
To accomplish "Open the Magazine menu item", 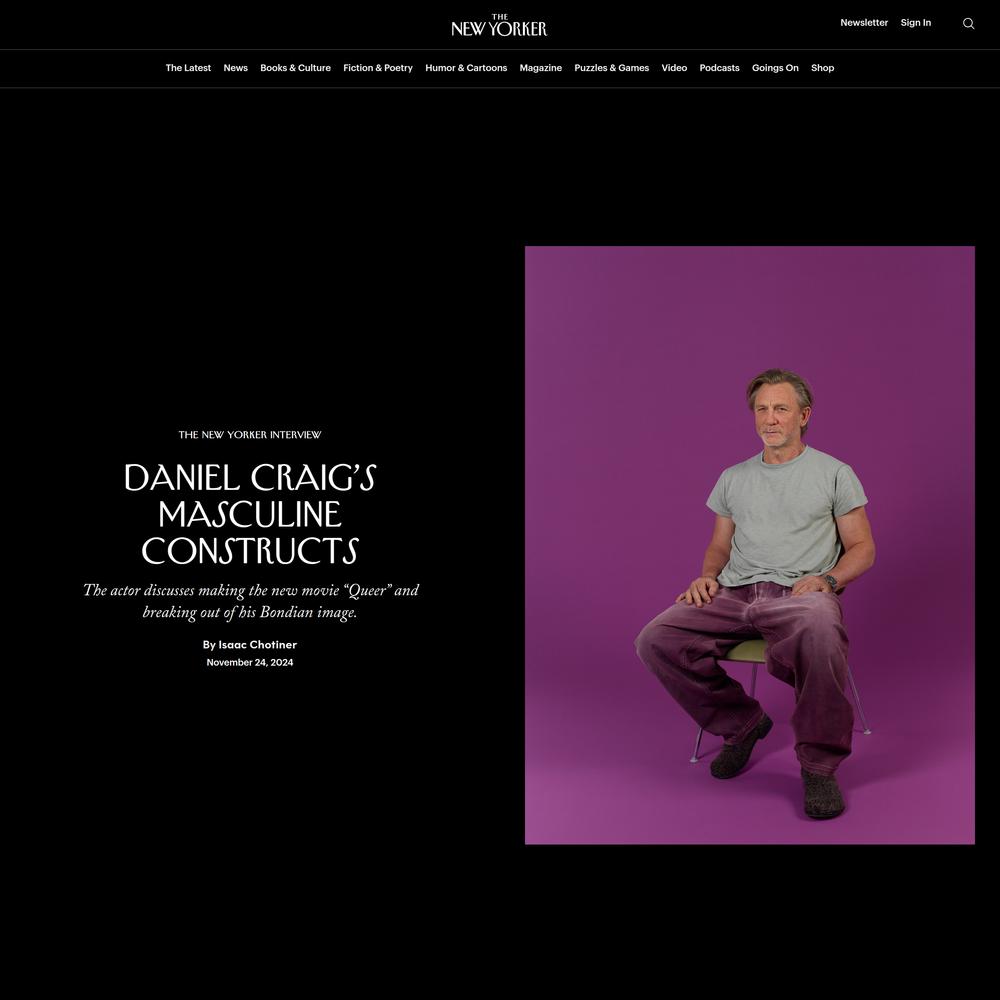I will pyautogui.click(x=540, y=68).
